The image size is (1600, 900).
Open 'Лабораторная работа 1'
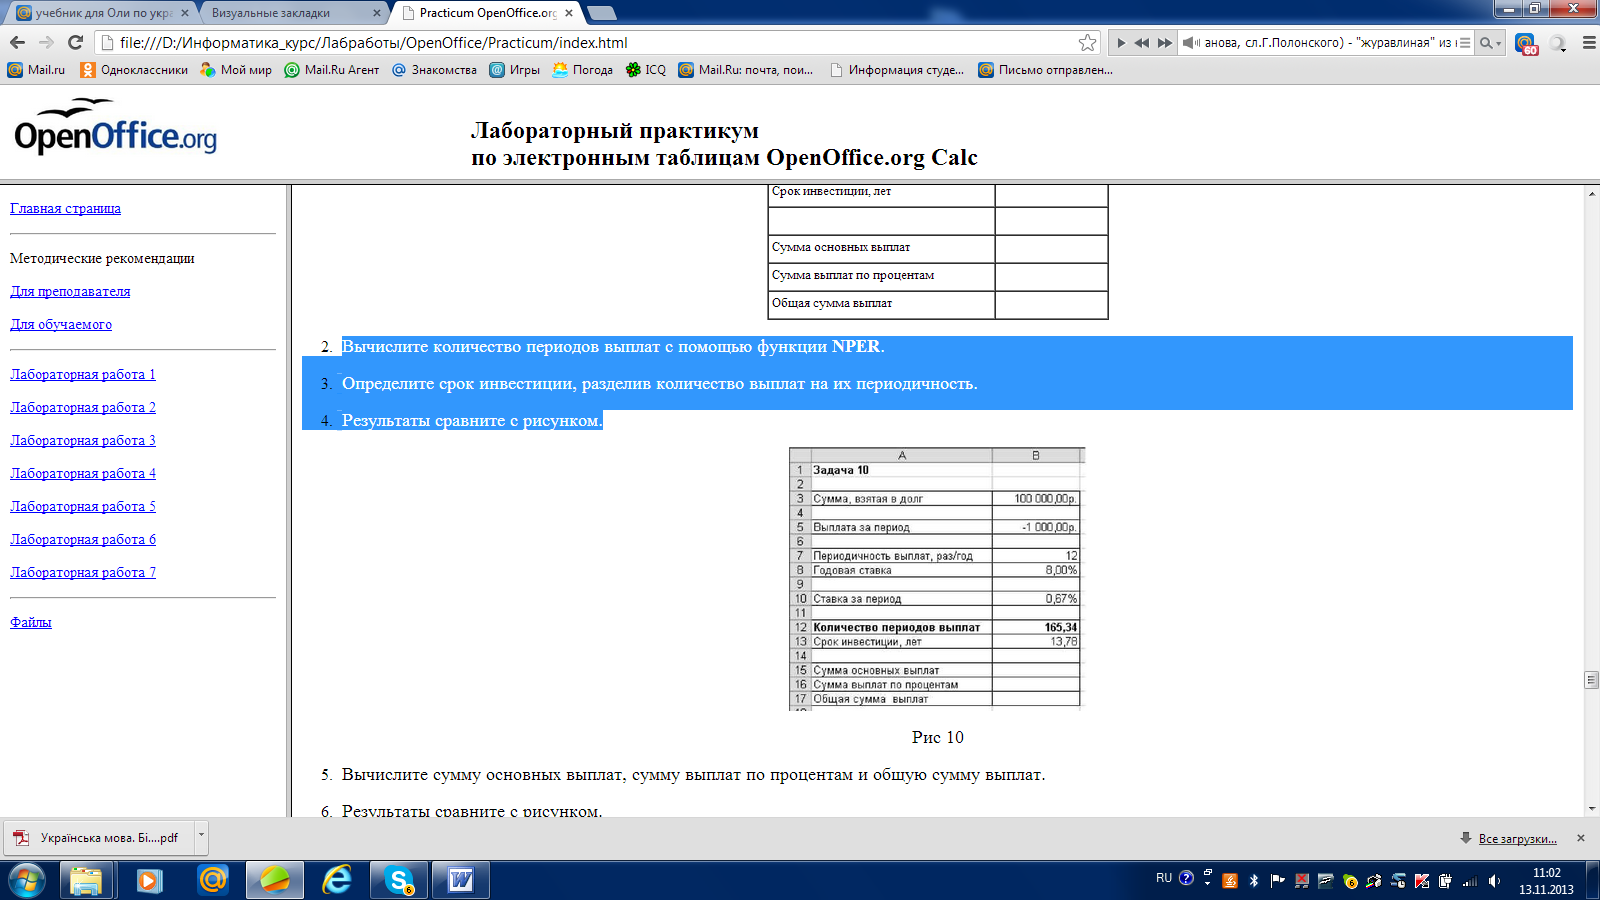[83, 374]
